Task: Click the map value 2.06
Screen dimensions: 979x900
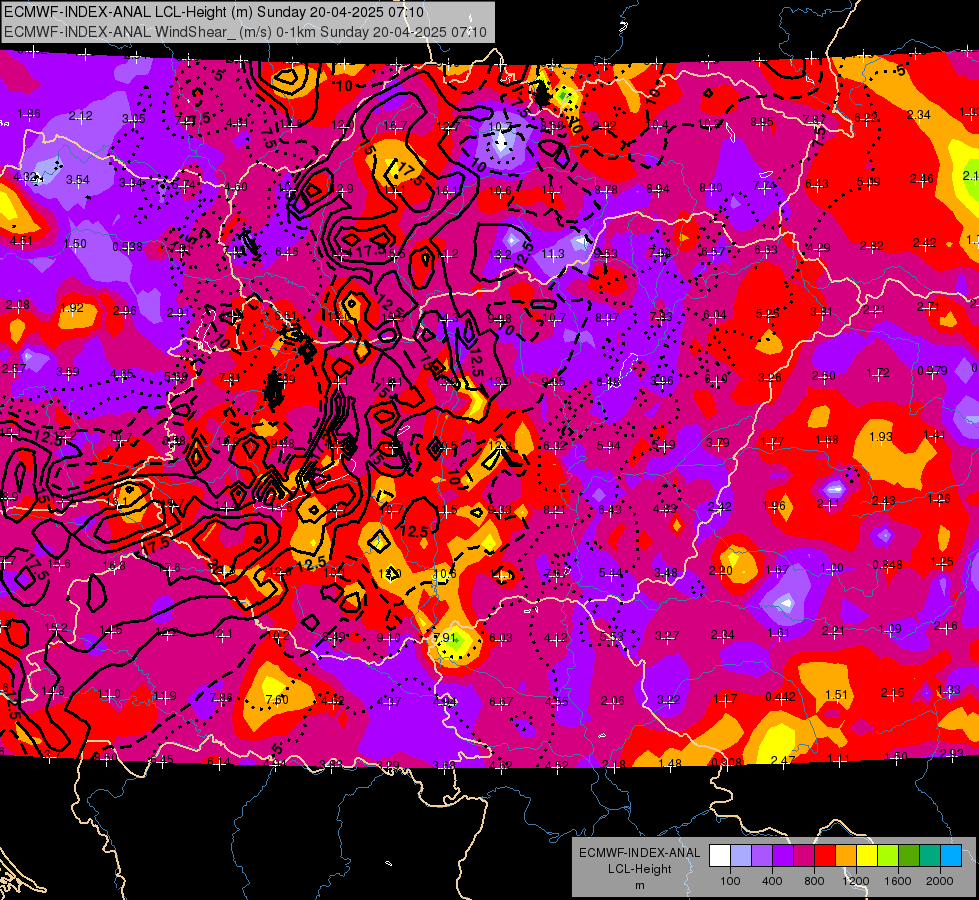Action: (x=612, y=701)
